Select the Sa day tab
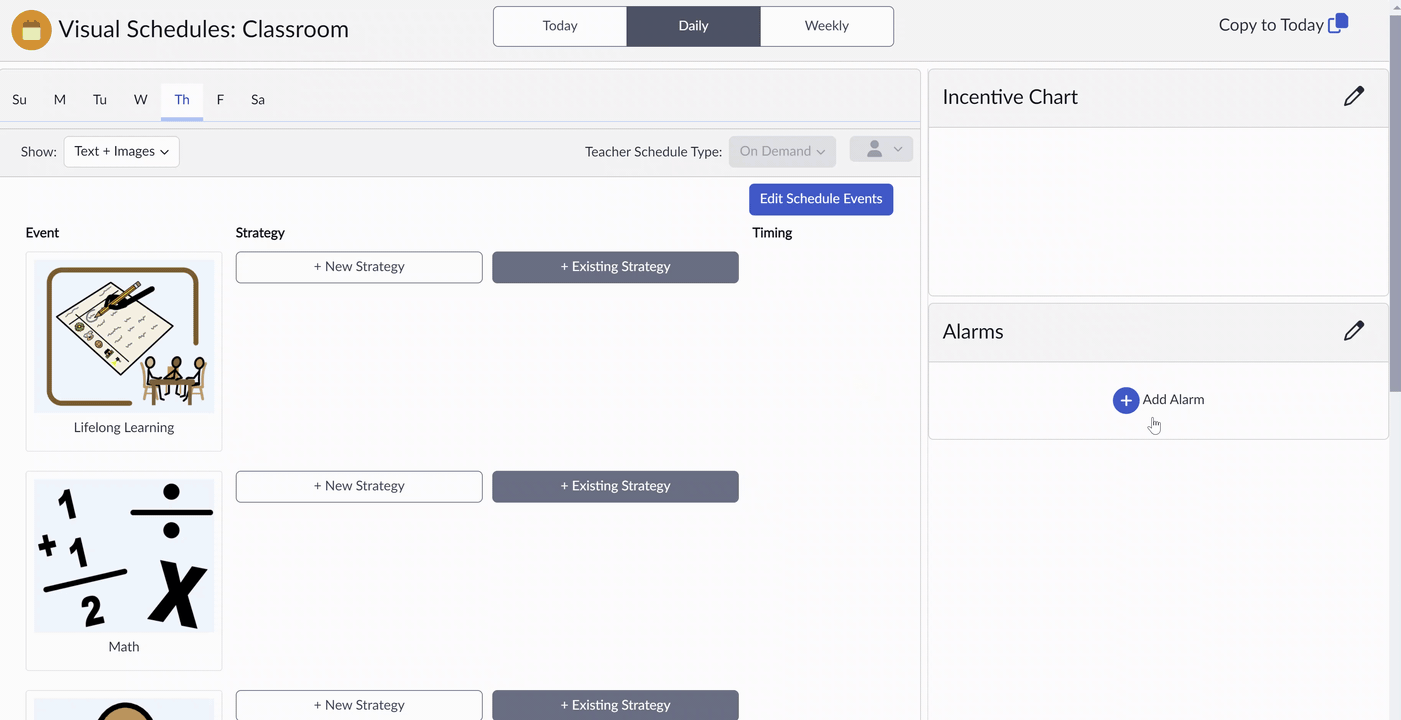Viewport: 1401px width, 720px height. point(258,100)
